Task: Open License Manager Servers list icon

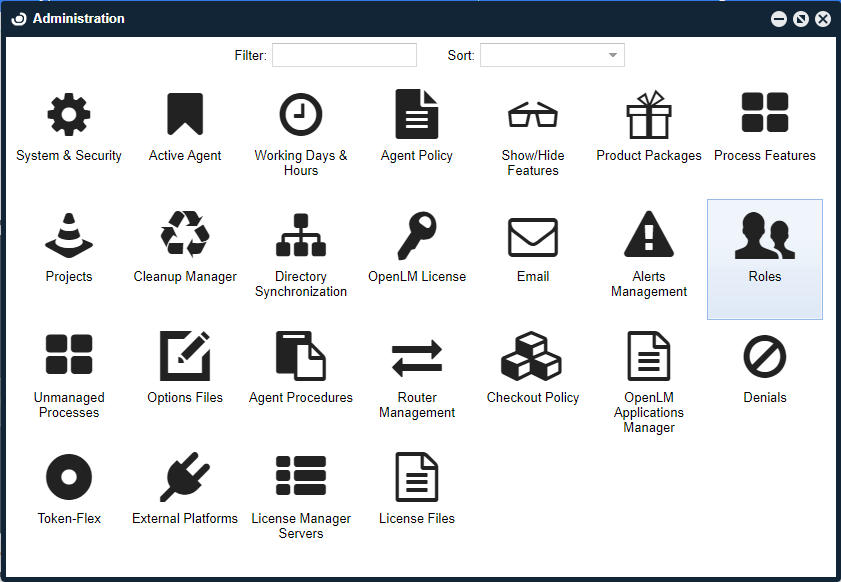Action: click(301, 478)
